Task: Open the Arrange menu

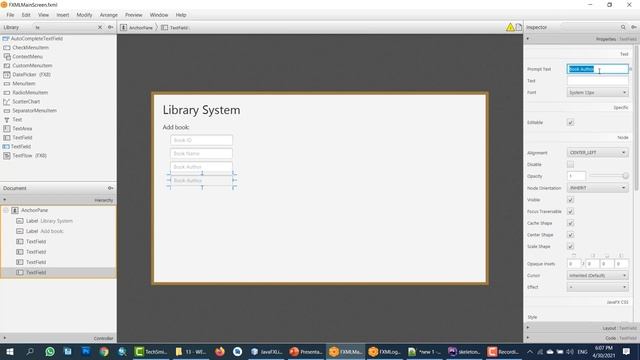Action: pyautogui.click(x=109, y=15)
